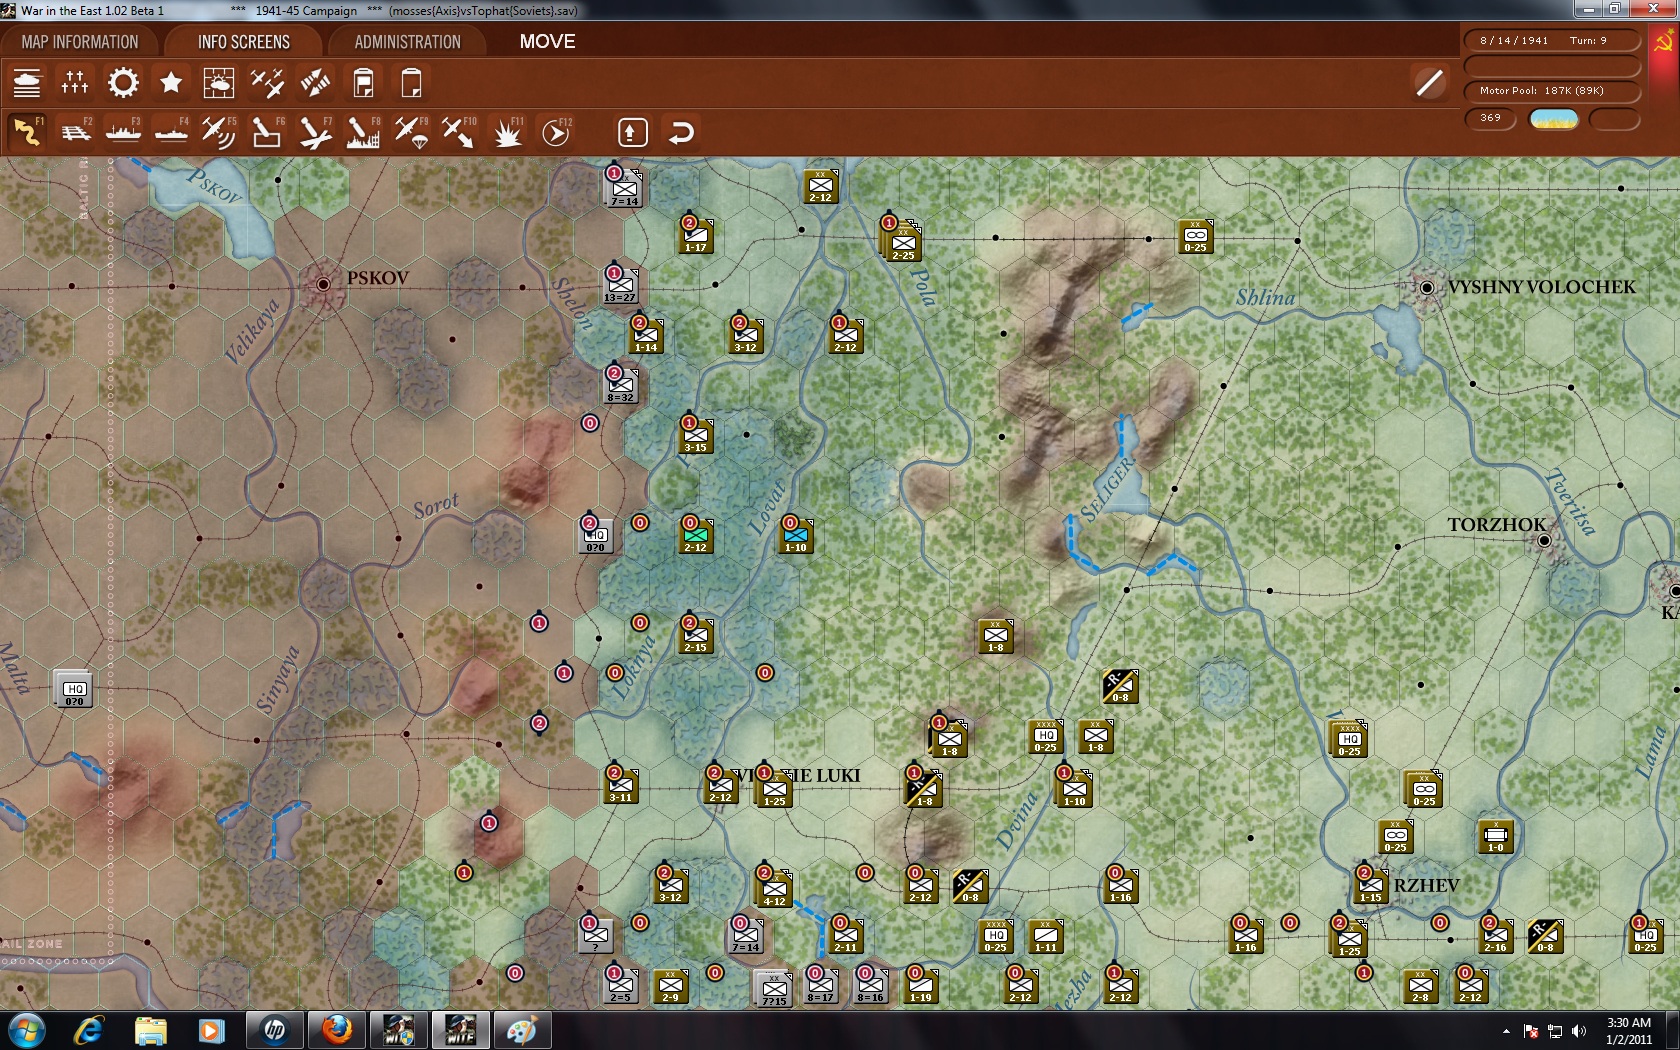Click the Motor Pool readout
The height and width of the screenshot is (1050, 1680).
pos(1552,91)
